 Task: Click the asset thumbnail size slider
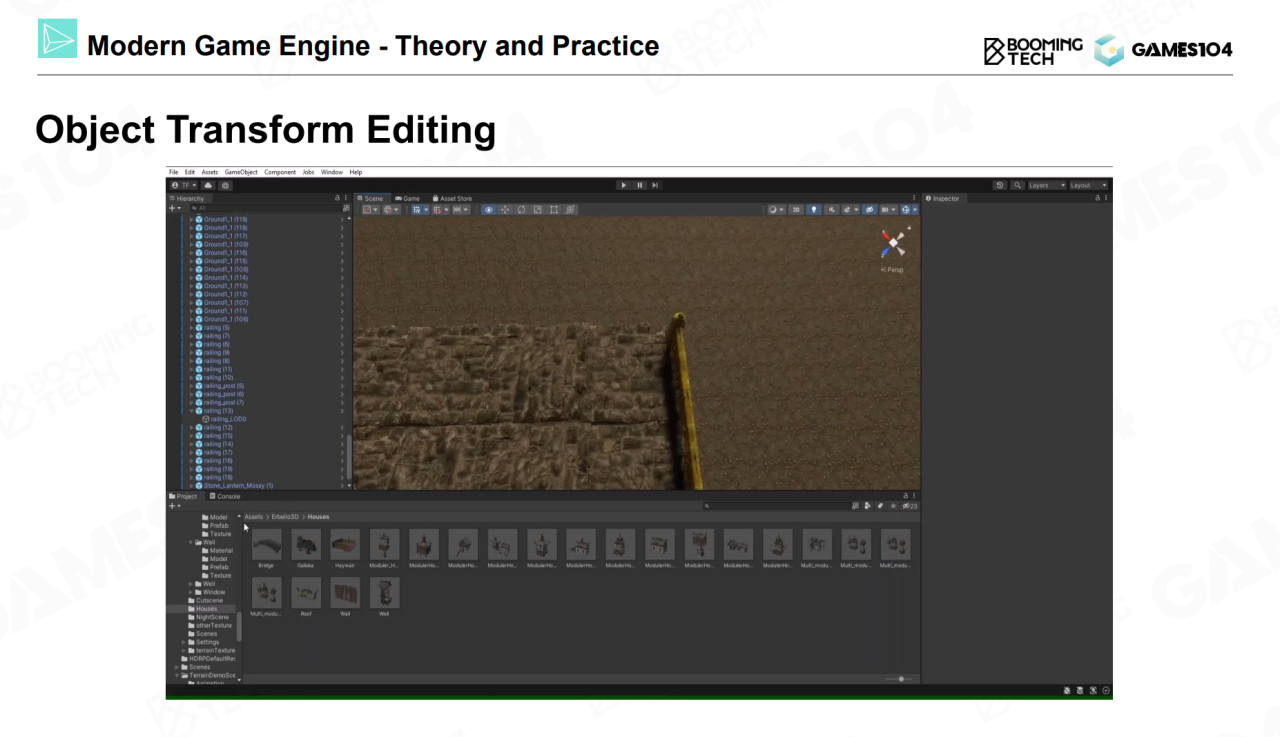tap(900, 679)
